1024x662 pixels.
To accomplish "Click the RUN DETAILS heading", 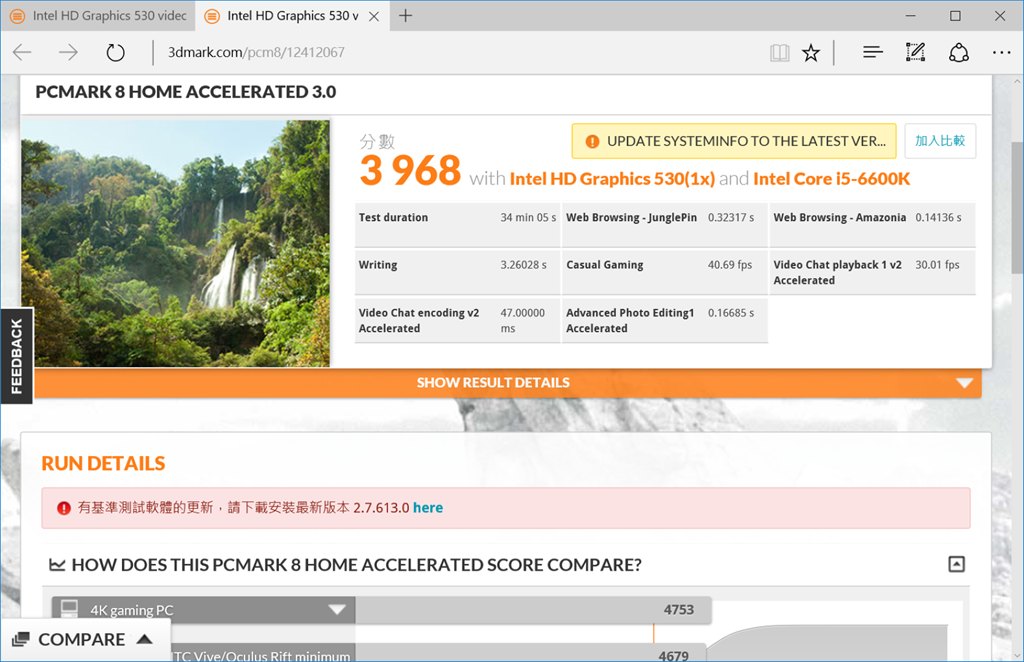I will (x=103, y=464).
